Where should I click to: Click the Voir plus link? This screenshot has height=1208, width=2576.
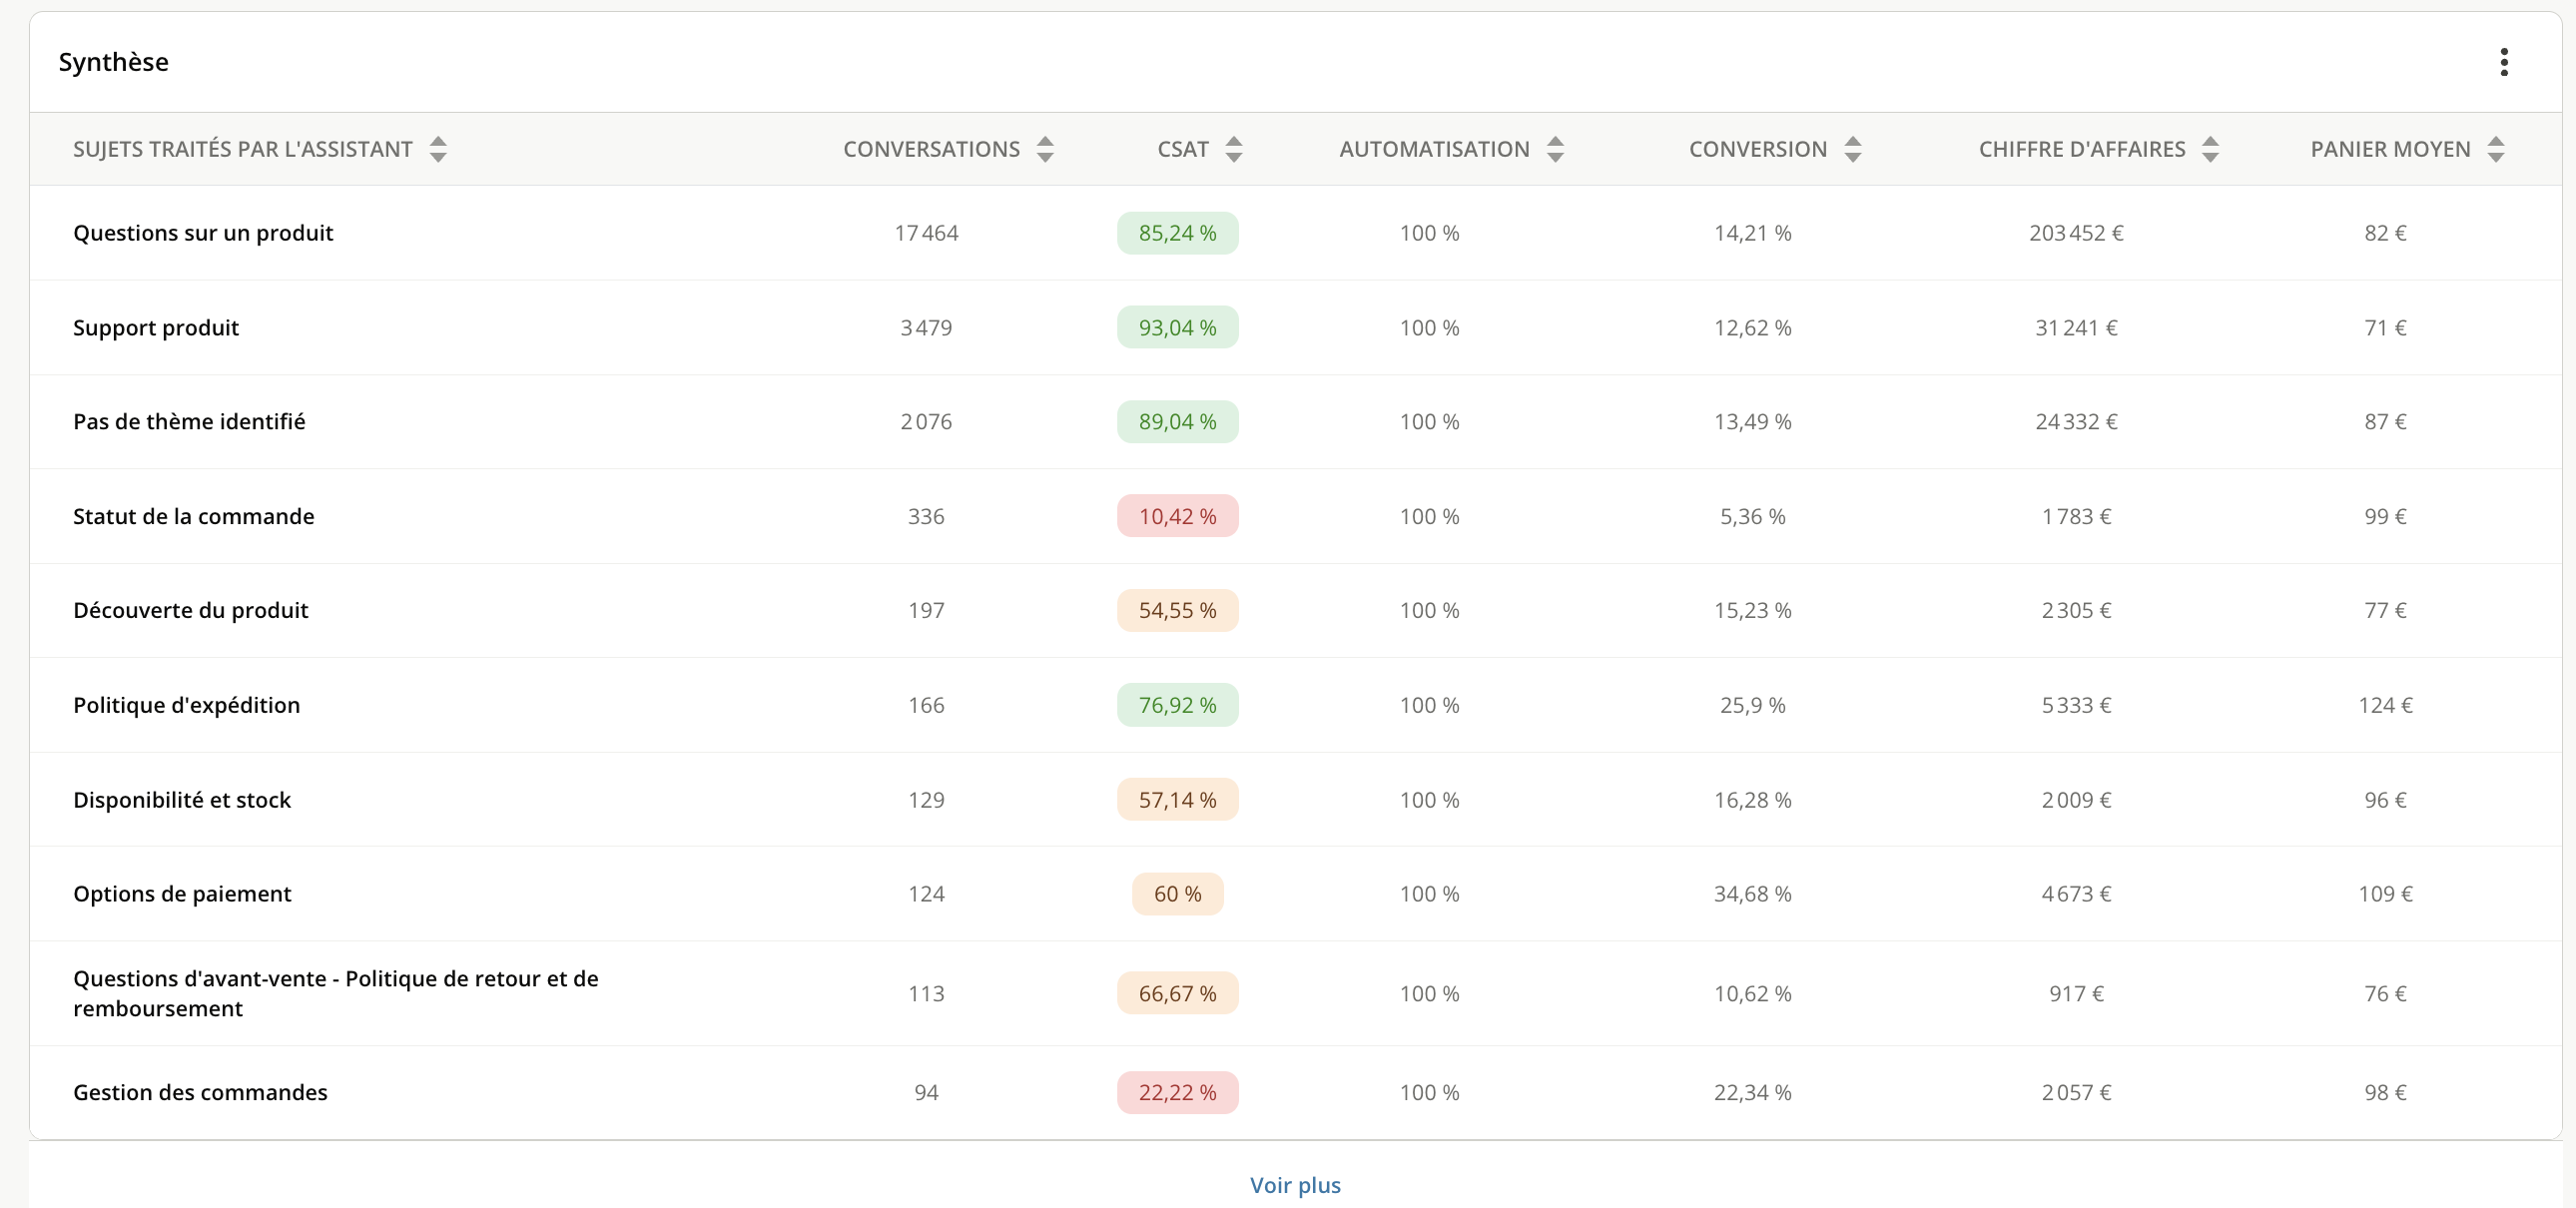point(1294,1185)
